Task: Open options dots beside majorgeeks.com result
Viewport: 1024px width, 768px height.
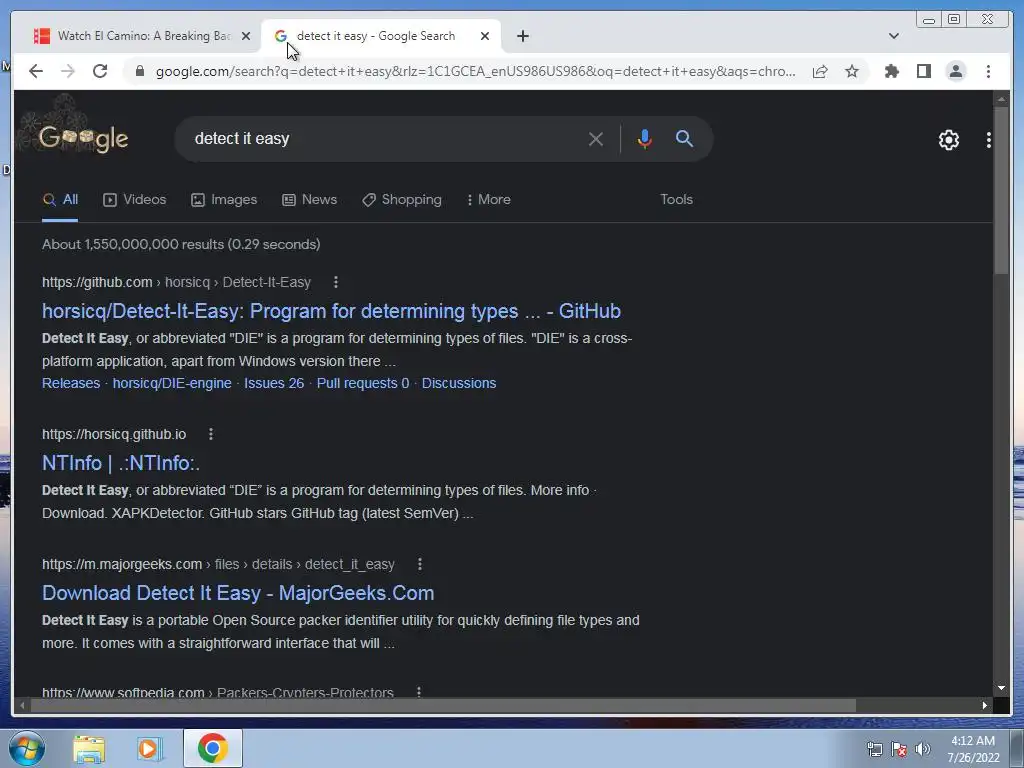Action: [419, 564]
